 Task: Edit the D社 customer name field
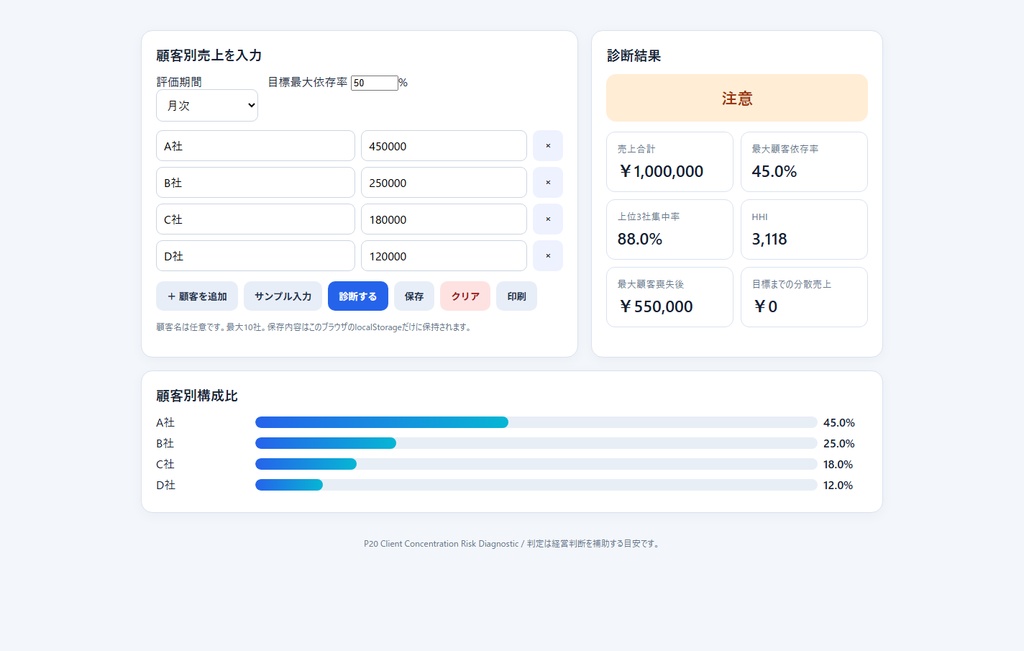[x=255, y=255]
